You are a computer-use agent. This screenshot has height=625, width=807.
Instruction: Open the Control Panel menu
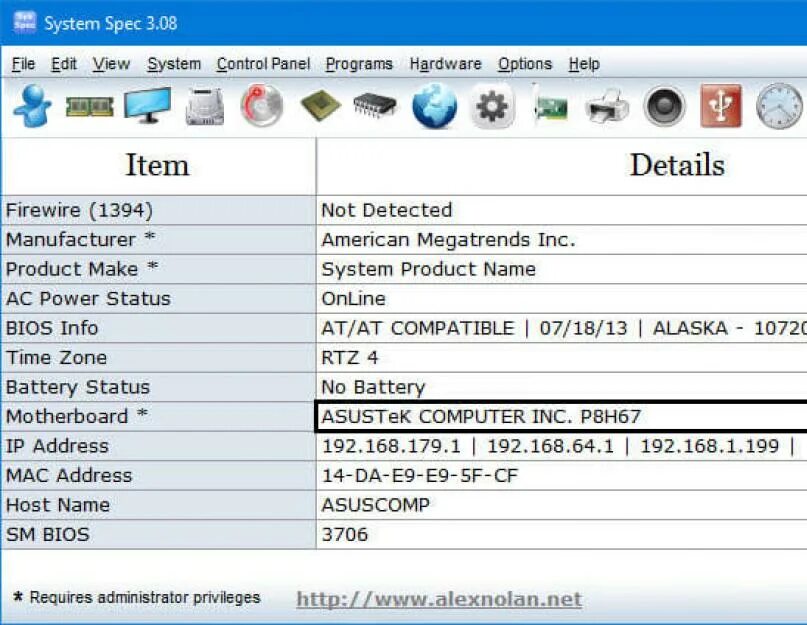click(x=263, y=64)
